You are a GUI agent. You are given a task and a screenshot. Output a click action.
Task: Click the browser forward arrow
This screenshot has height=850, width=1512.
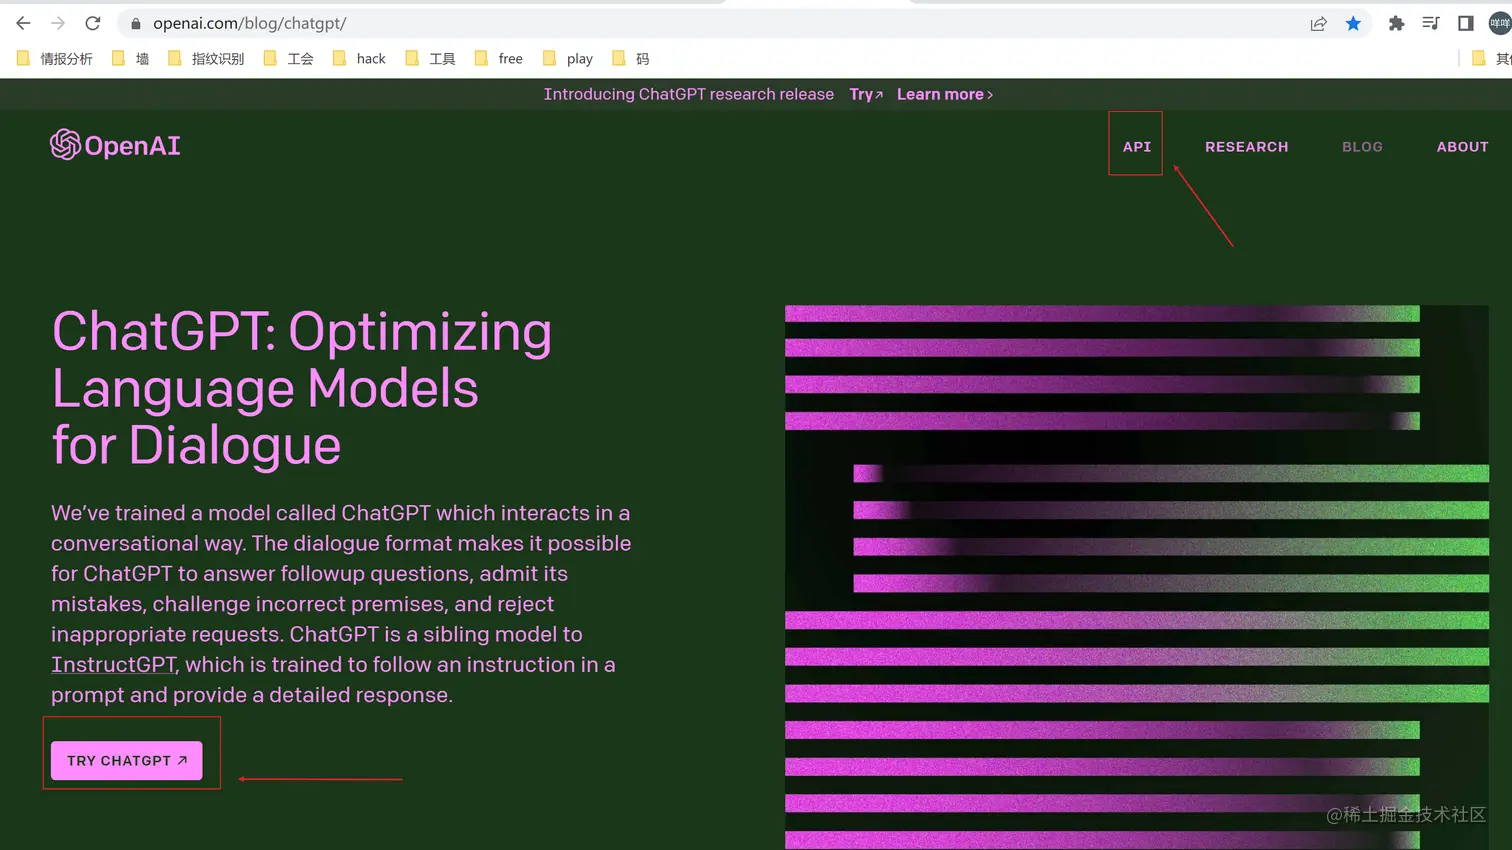point(58,23)
